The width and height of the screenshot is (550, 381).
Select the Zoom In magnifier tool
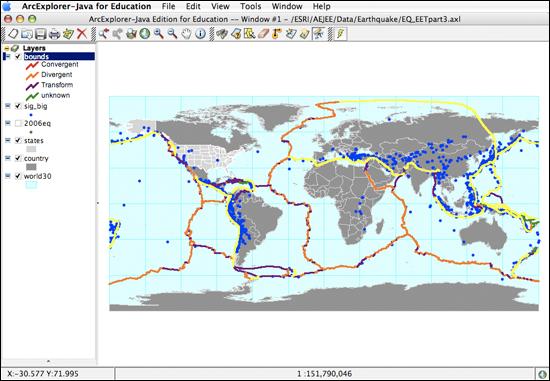point(159,34)
